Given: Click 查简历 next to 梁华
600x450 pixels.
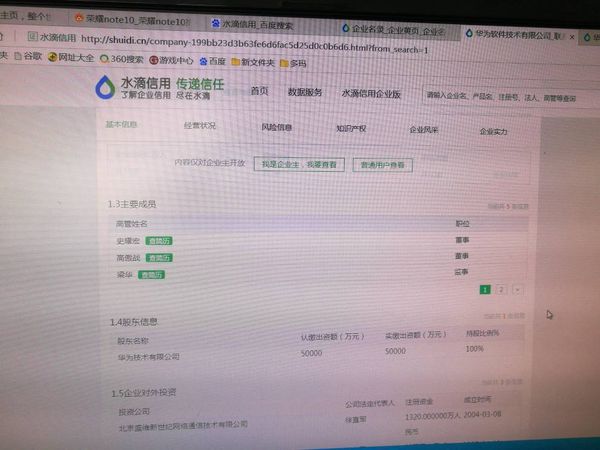Looking at the screenshot, I should tap(152, 275).
